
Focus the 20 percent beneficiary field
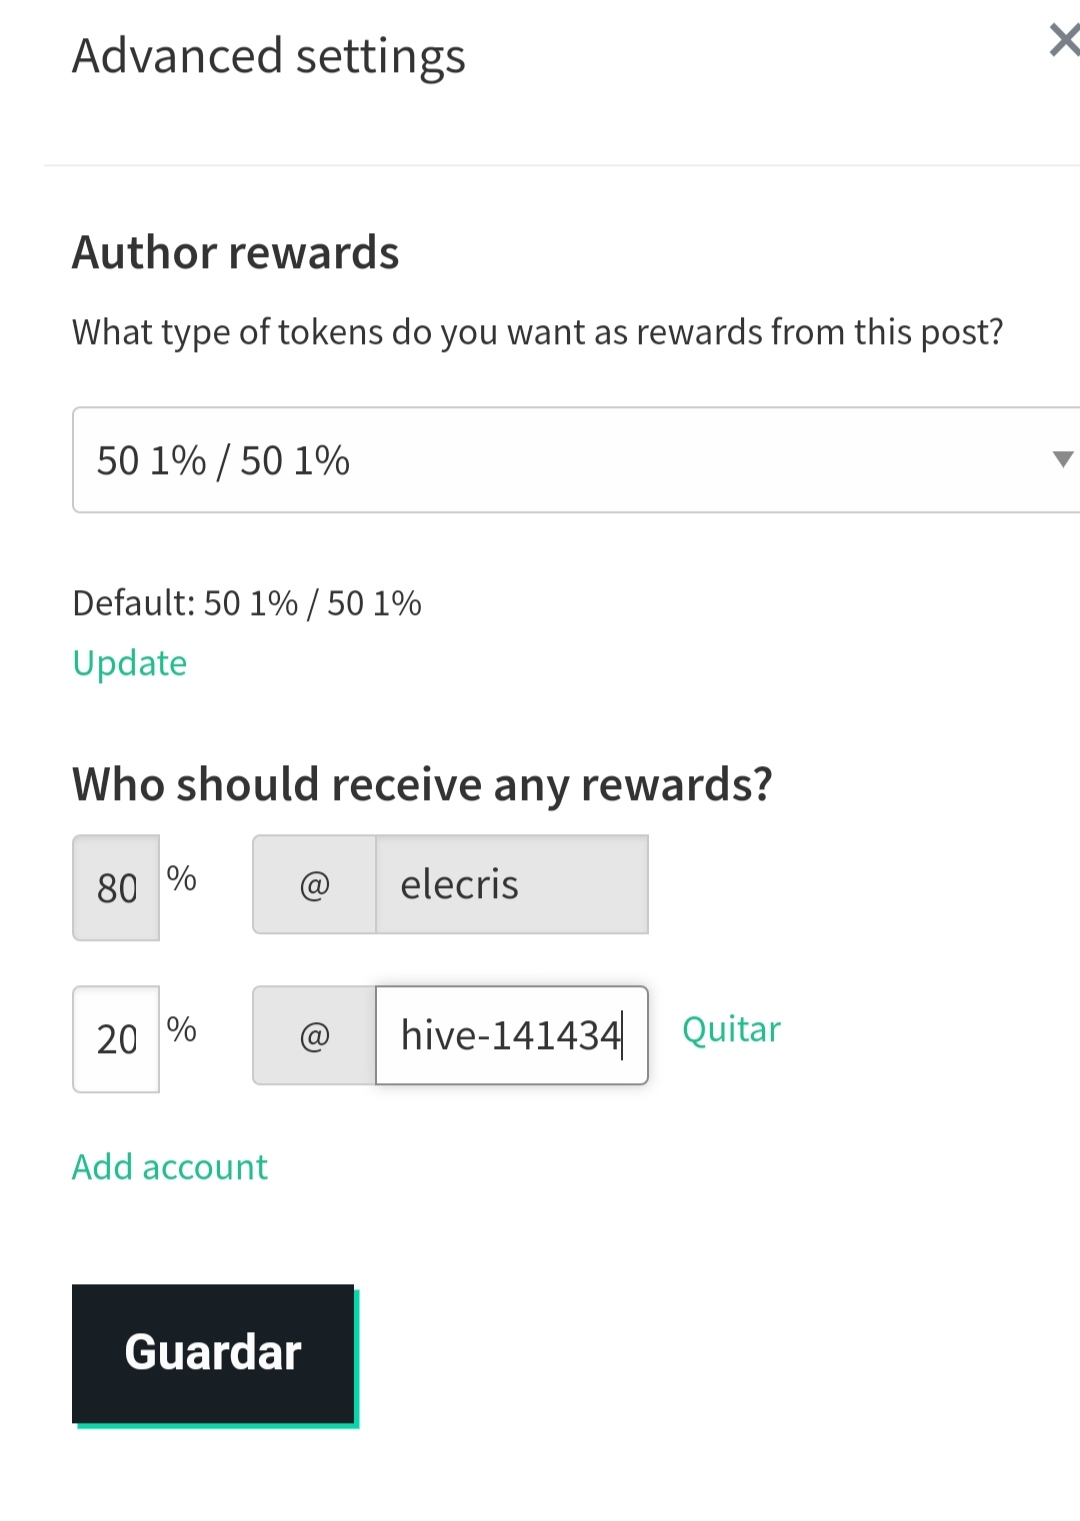(x=116, y=1039)
